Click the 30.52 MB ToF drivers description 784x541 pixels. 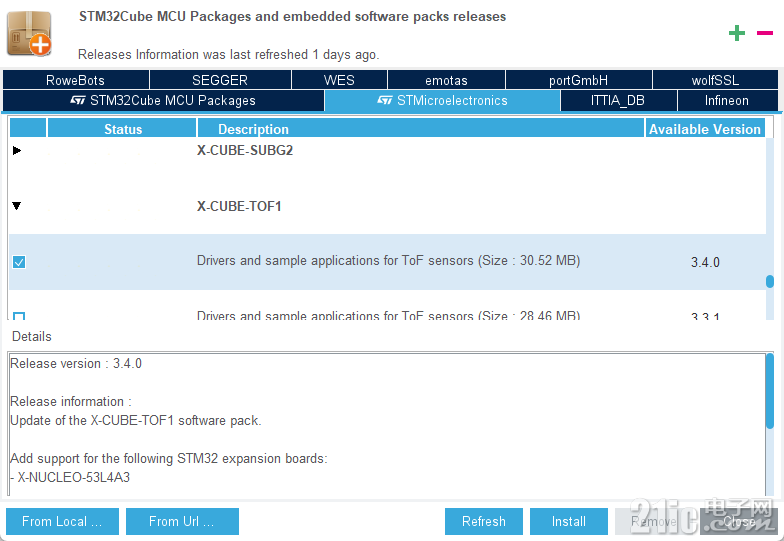pos(388,261)
